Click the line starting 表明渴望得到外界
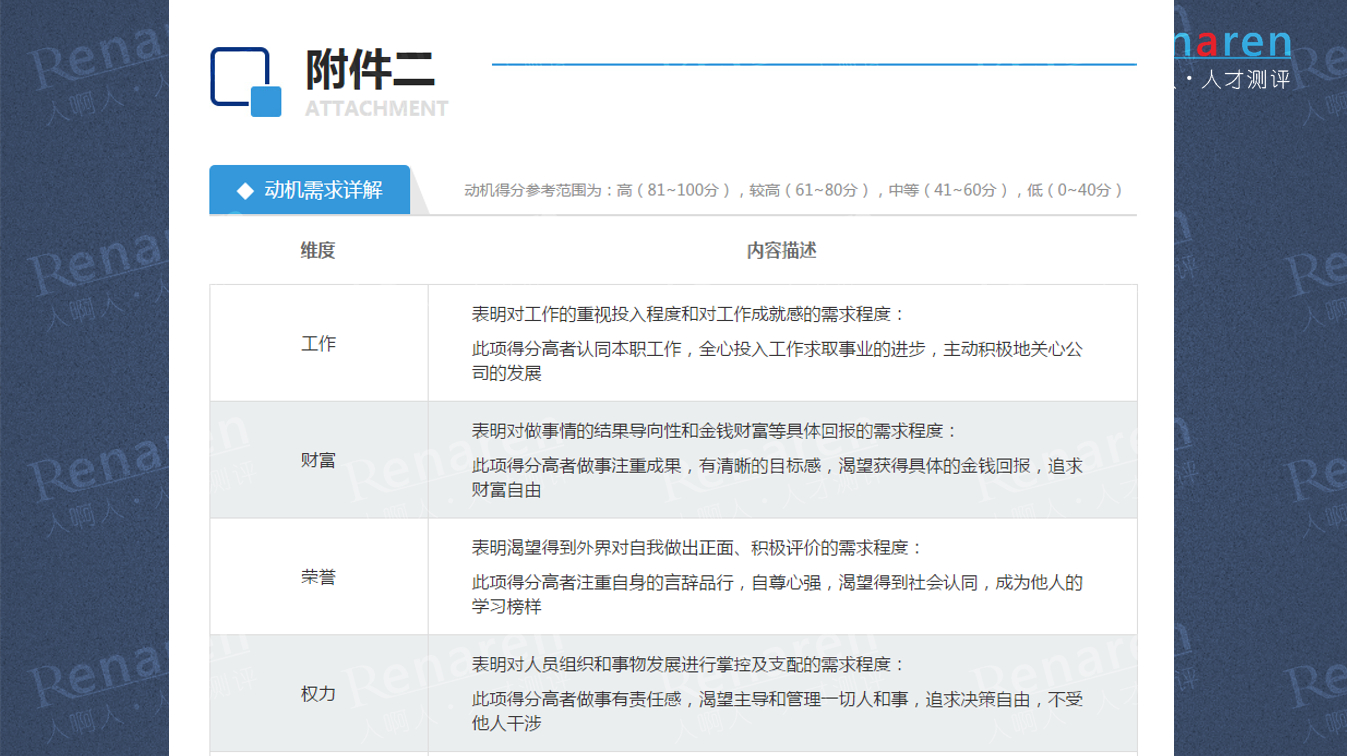This screenshot has height=756, width=1347. pyautogui.click(x=697, y=548)
